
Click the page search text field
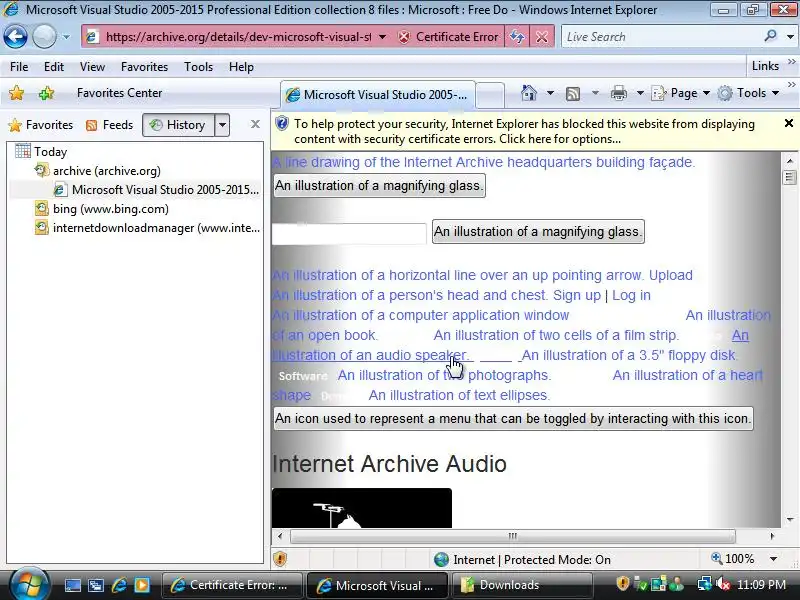tap(349, 233)
